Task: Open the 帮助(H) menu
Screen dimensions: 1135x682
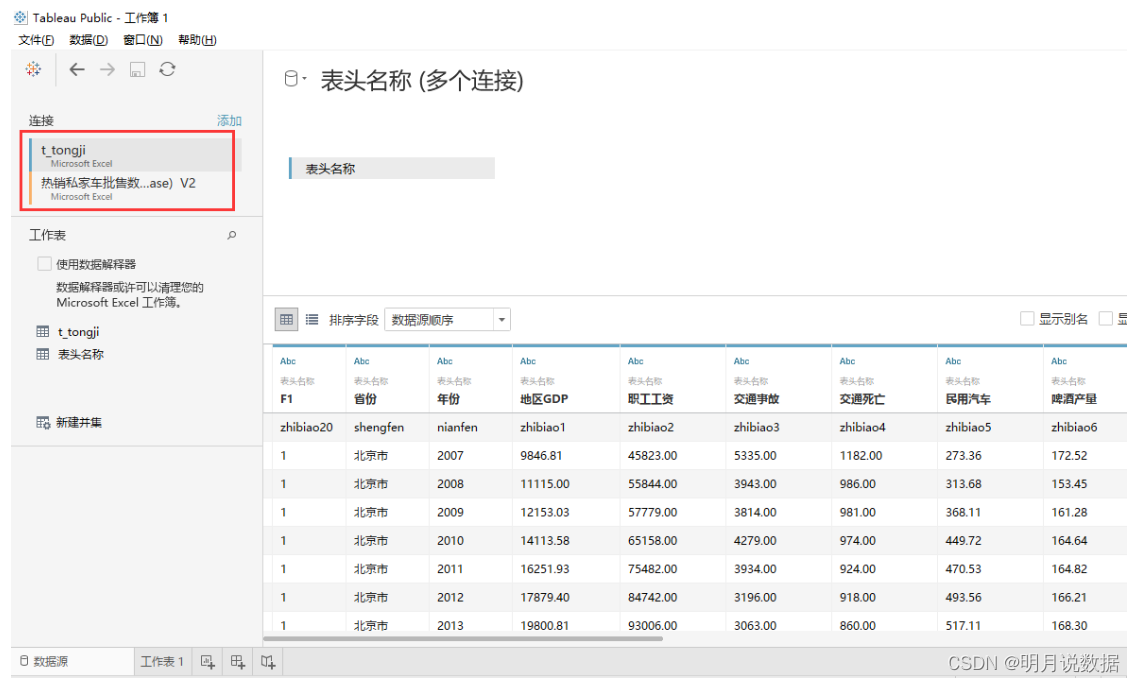Action: [x=197, y=40]
